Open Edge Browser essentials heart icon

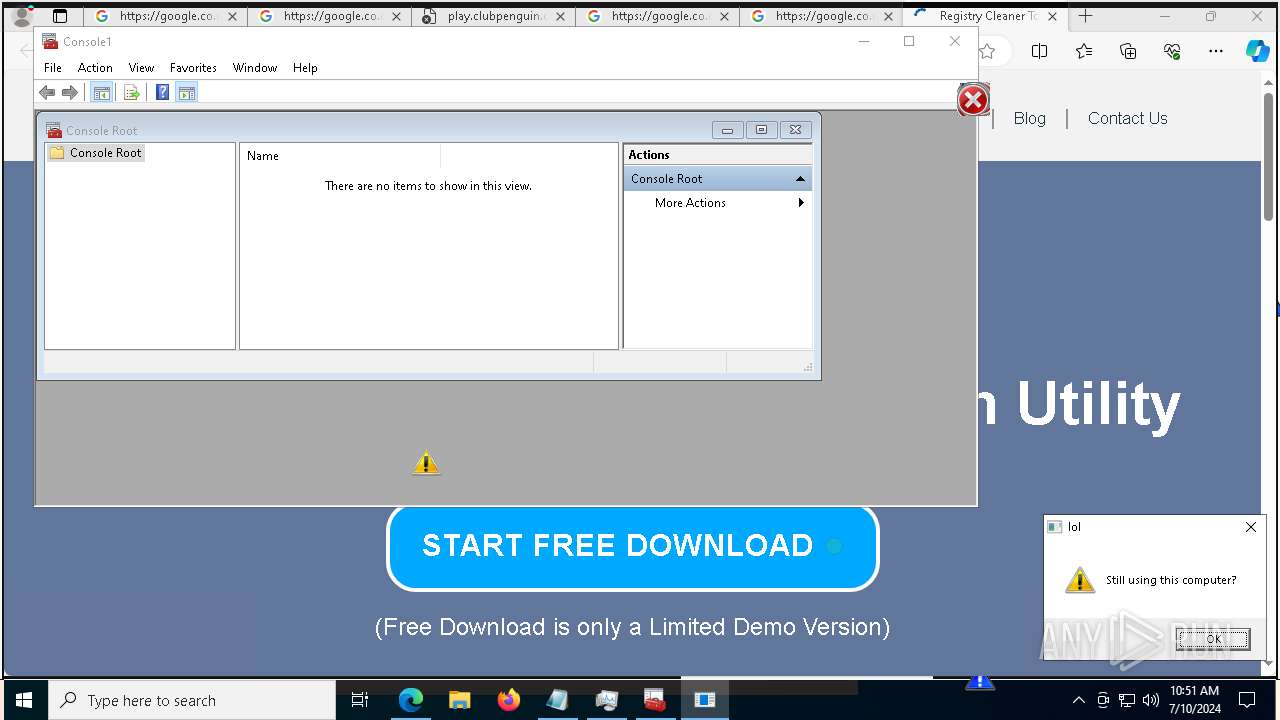tap(1172, 52)
